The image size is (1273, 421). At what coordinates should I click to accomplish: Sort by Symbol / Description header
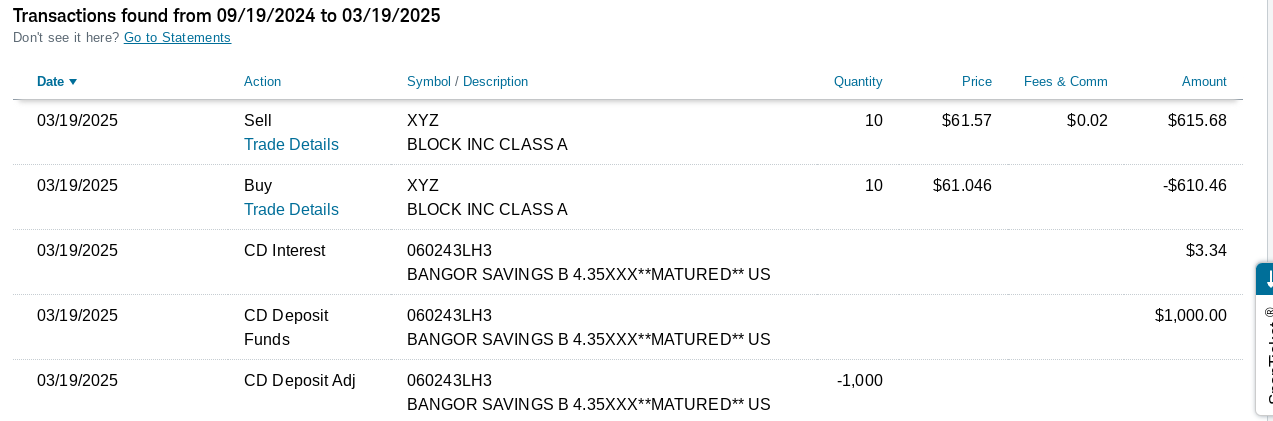point(467,82)
